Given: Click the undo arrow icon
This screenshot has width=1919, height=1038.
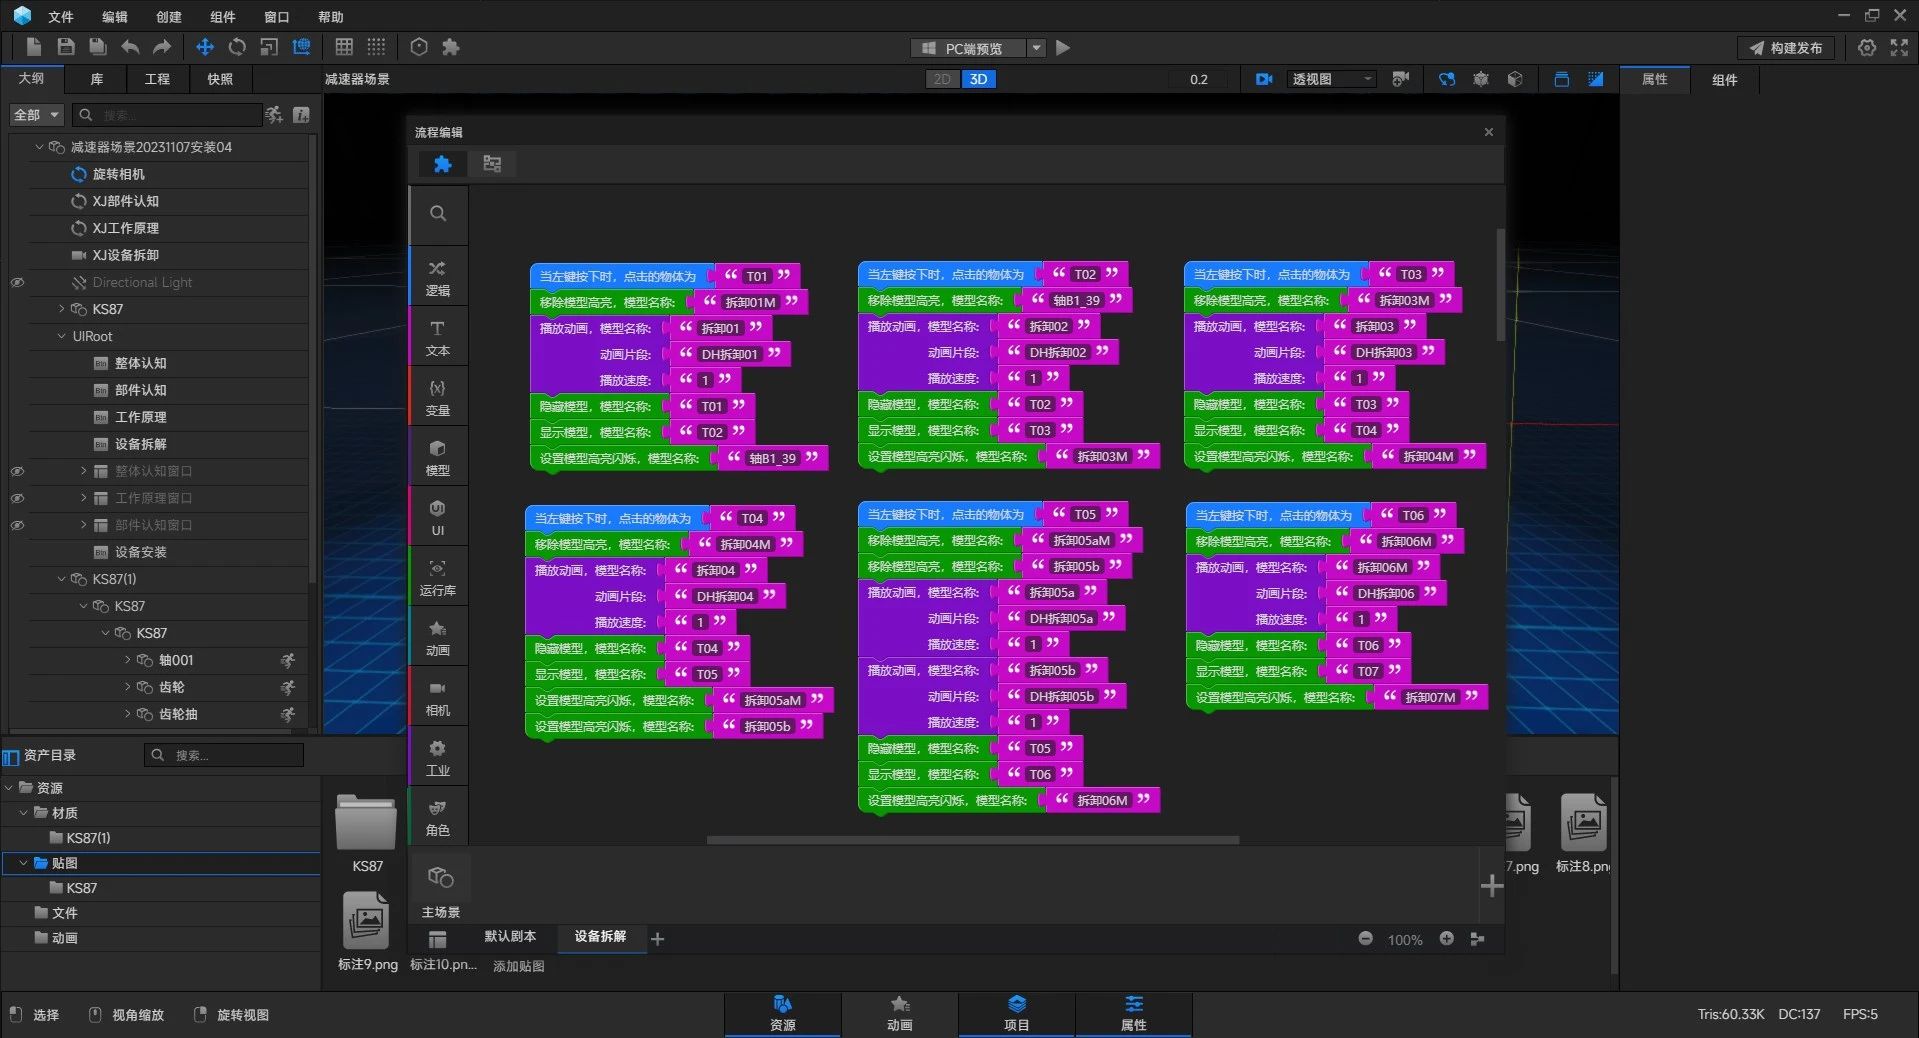Looking at the screenshot, I should [x=130, y=47].
